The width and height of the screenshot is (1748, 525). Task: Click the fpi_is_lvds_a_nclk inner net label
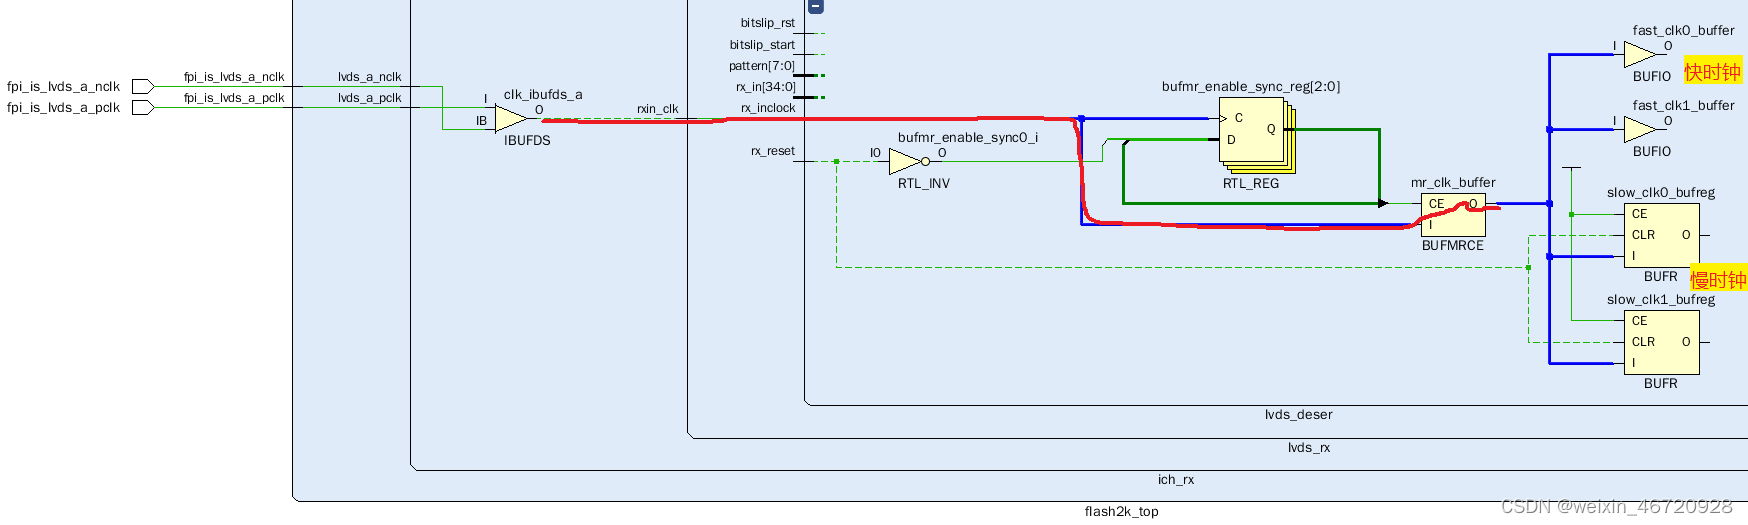tap(234, 77)
